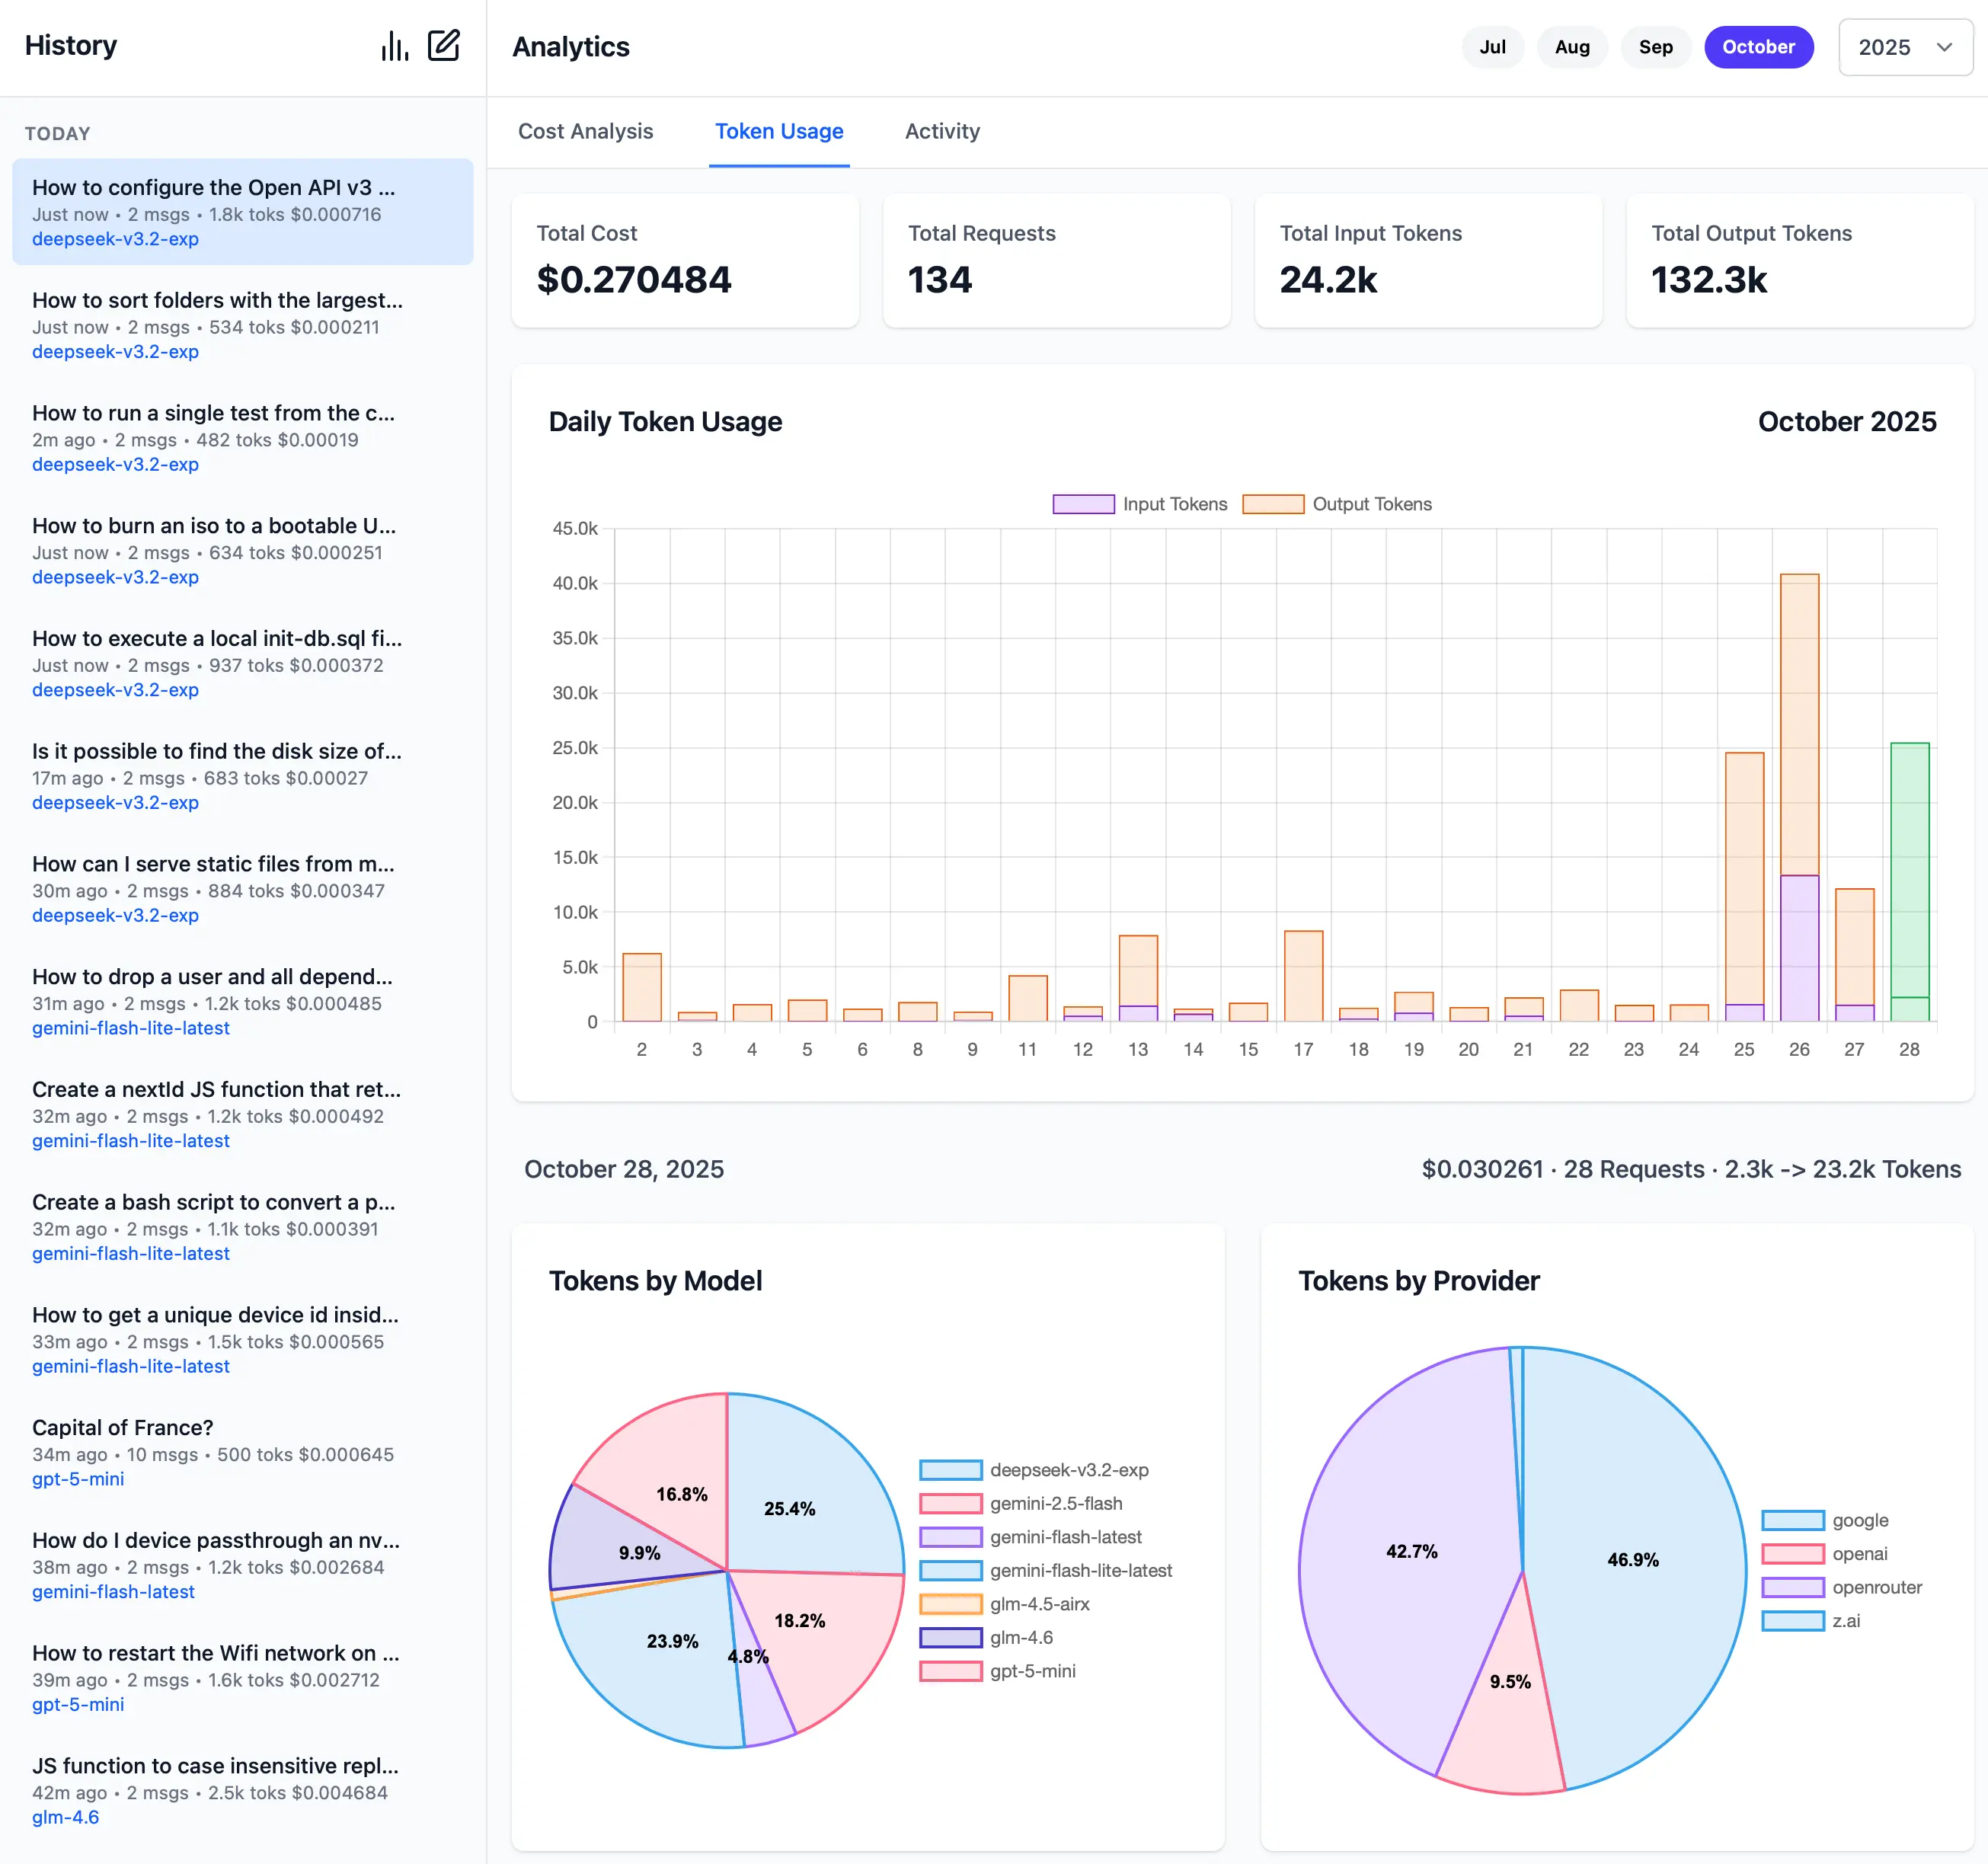Select the Jul month button
Viewport: 1988px width, 1864px height.
[1492, 47]
